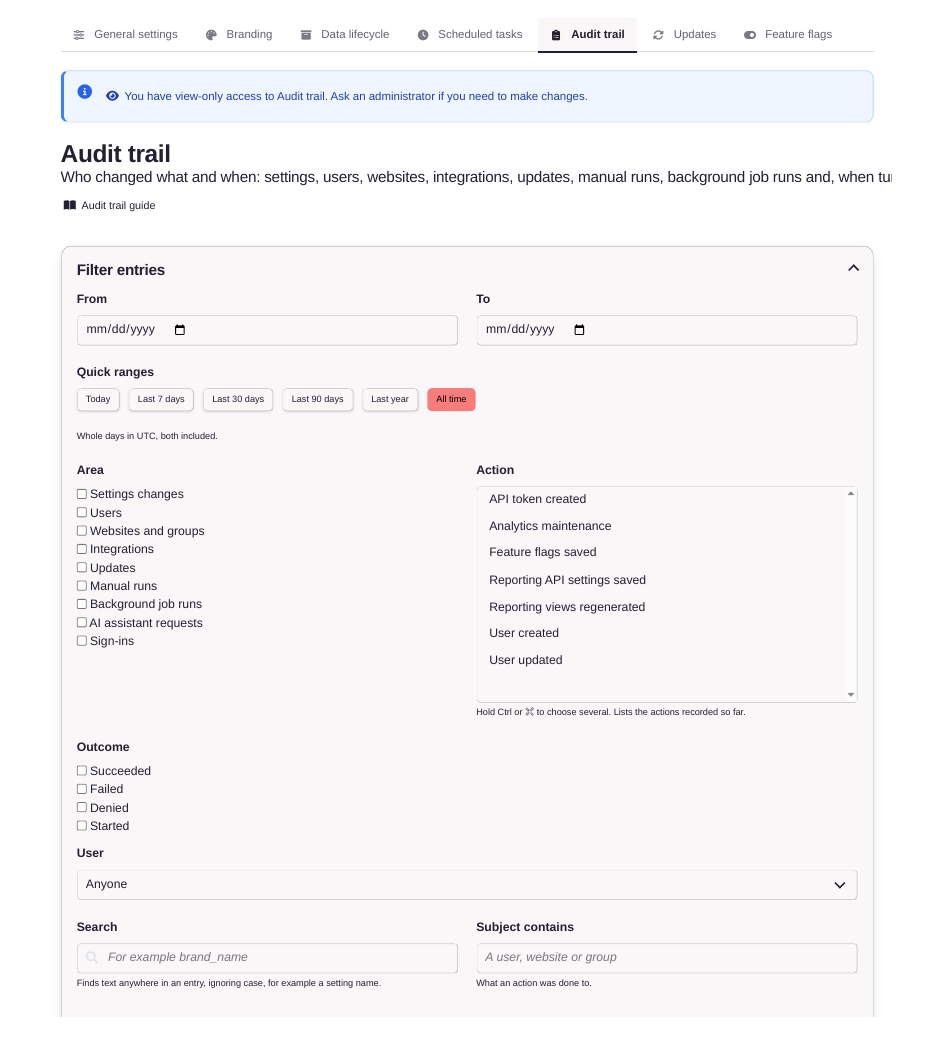Click the Scheduled tasks clock icon
Image resolution: width=935 pixels, height=1060 pixels.
point(423,35)
